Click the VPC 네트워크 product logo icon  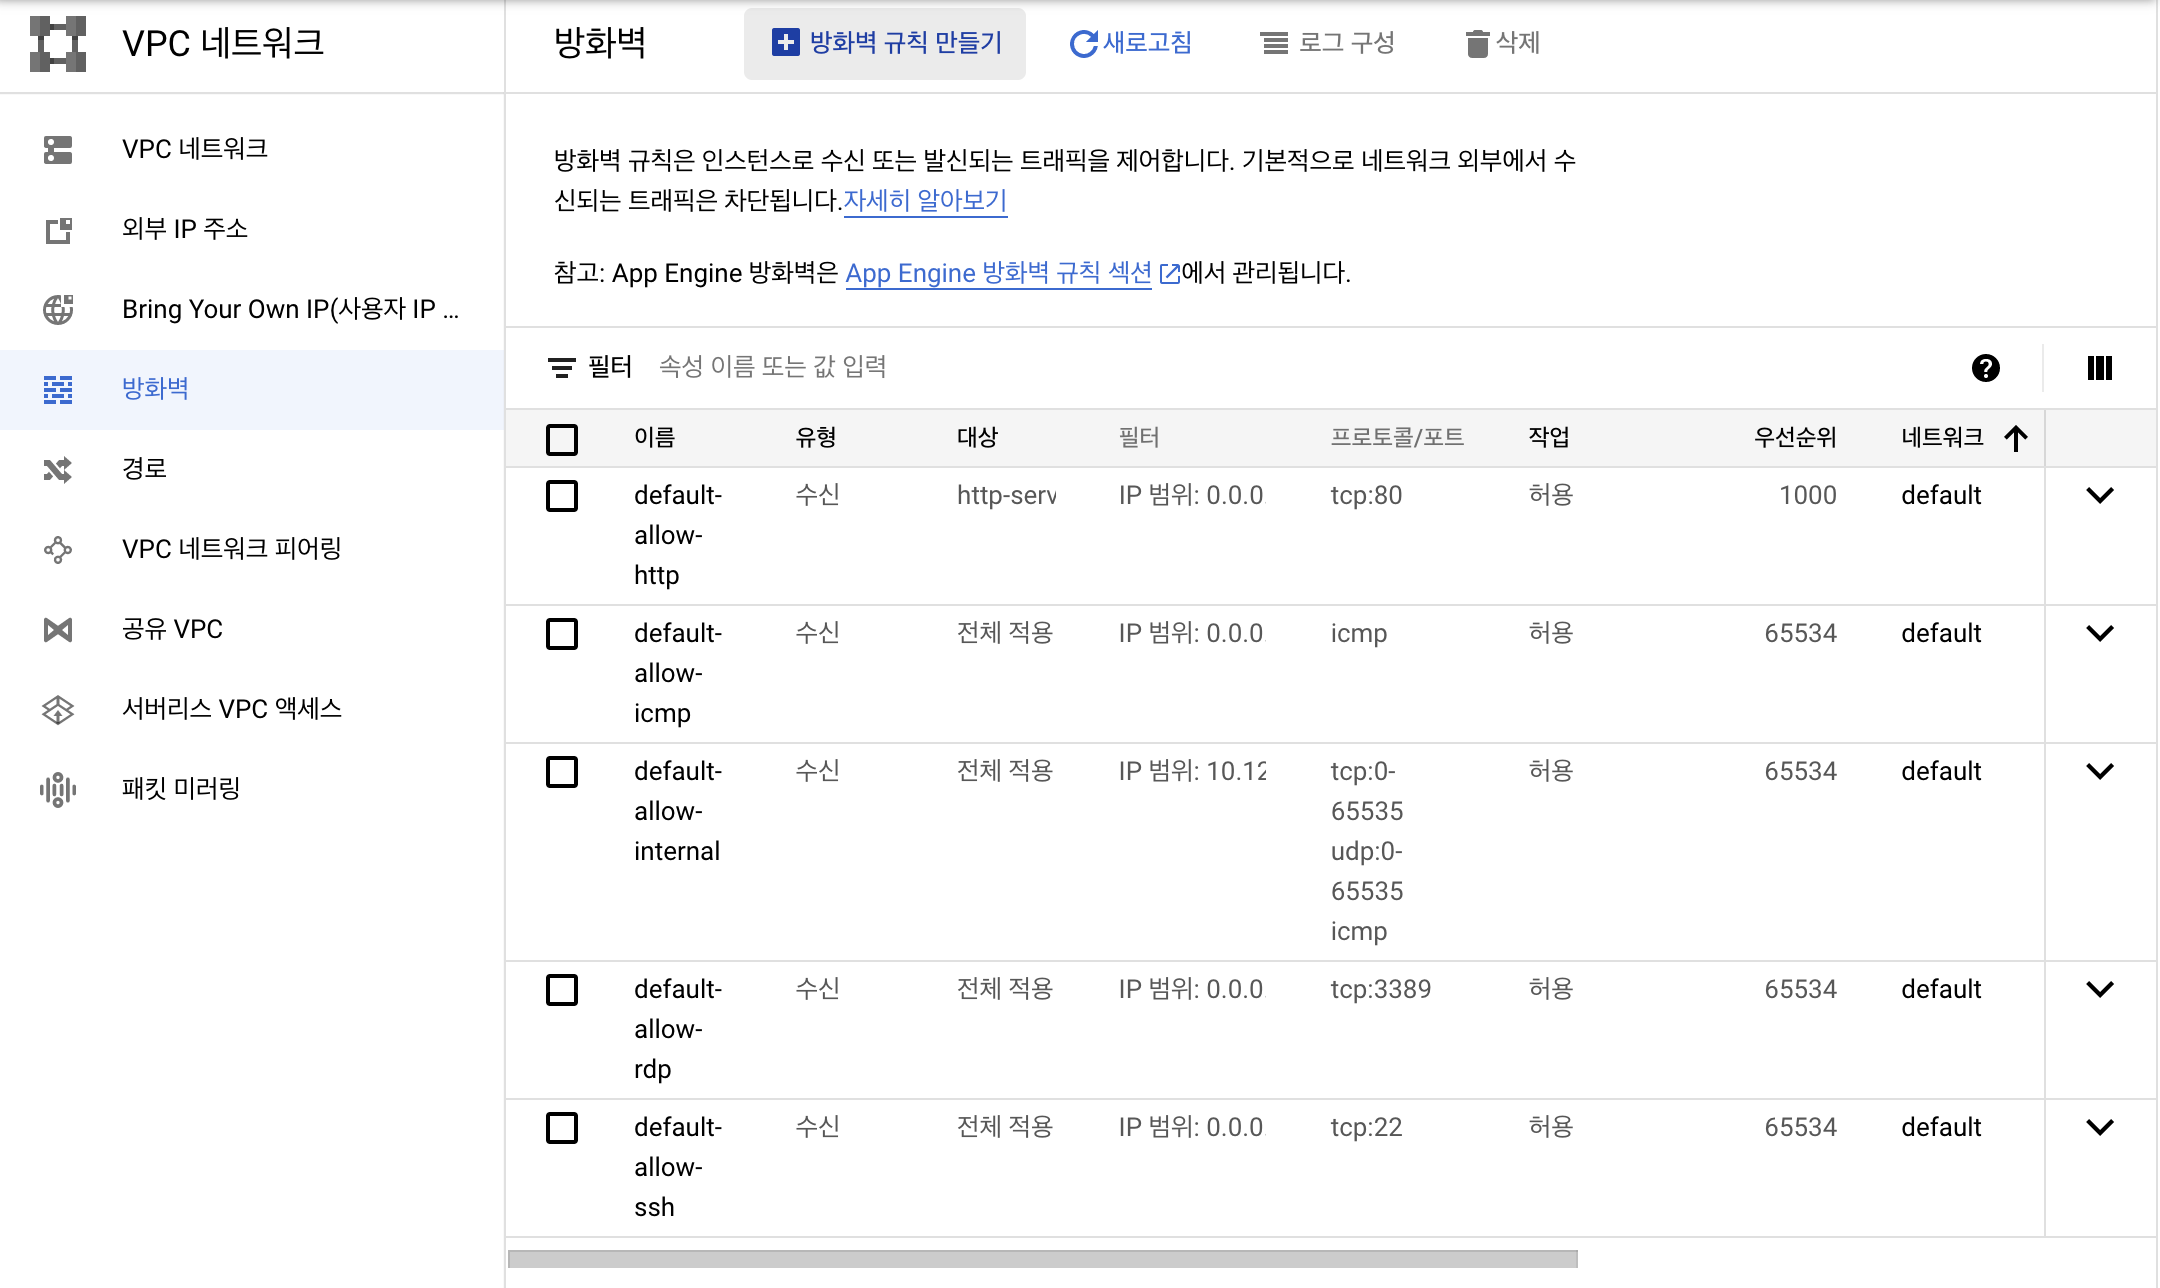tap(58, 44)
